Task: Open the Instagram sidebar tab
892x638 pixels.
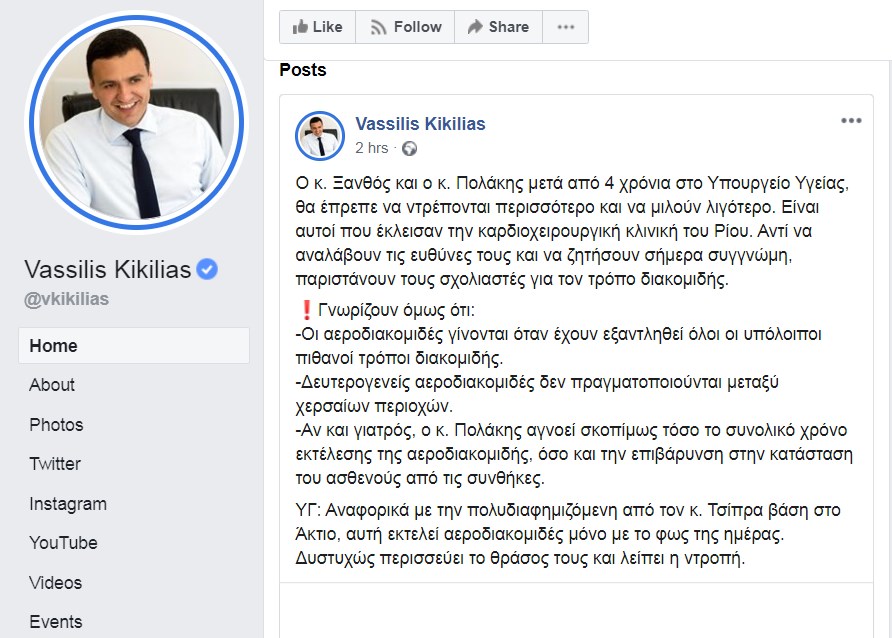Action: click(x=68, y=504)
